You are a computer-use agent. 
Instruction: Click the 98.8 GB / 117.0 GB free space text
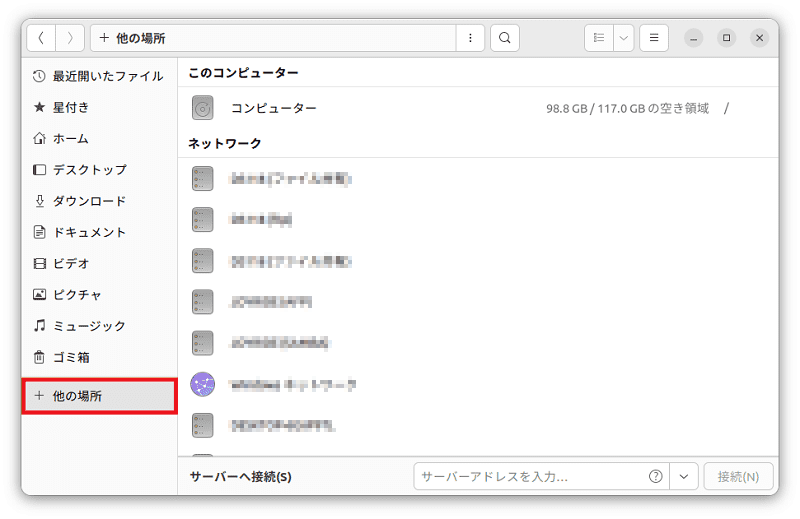pyautogui.click(x=627, y=108)
